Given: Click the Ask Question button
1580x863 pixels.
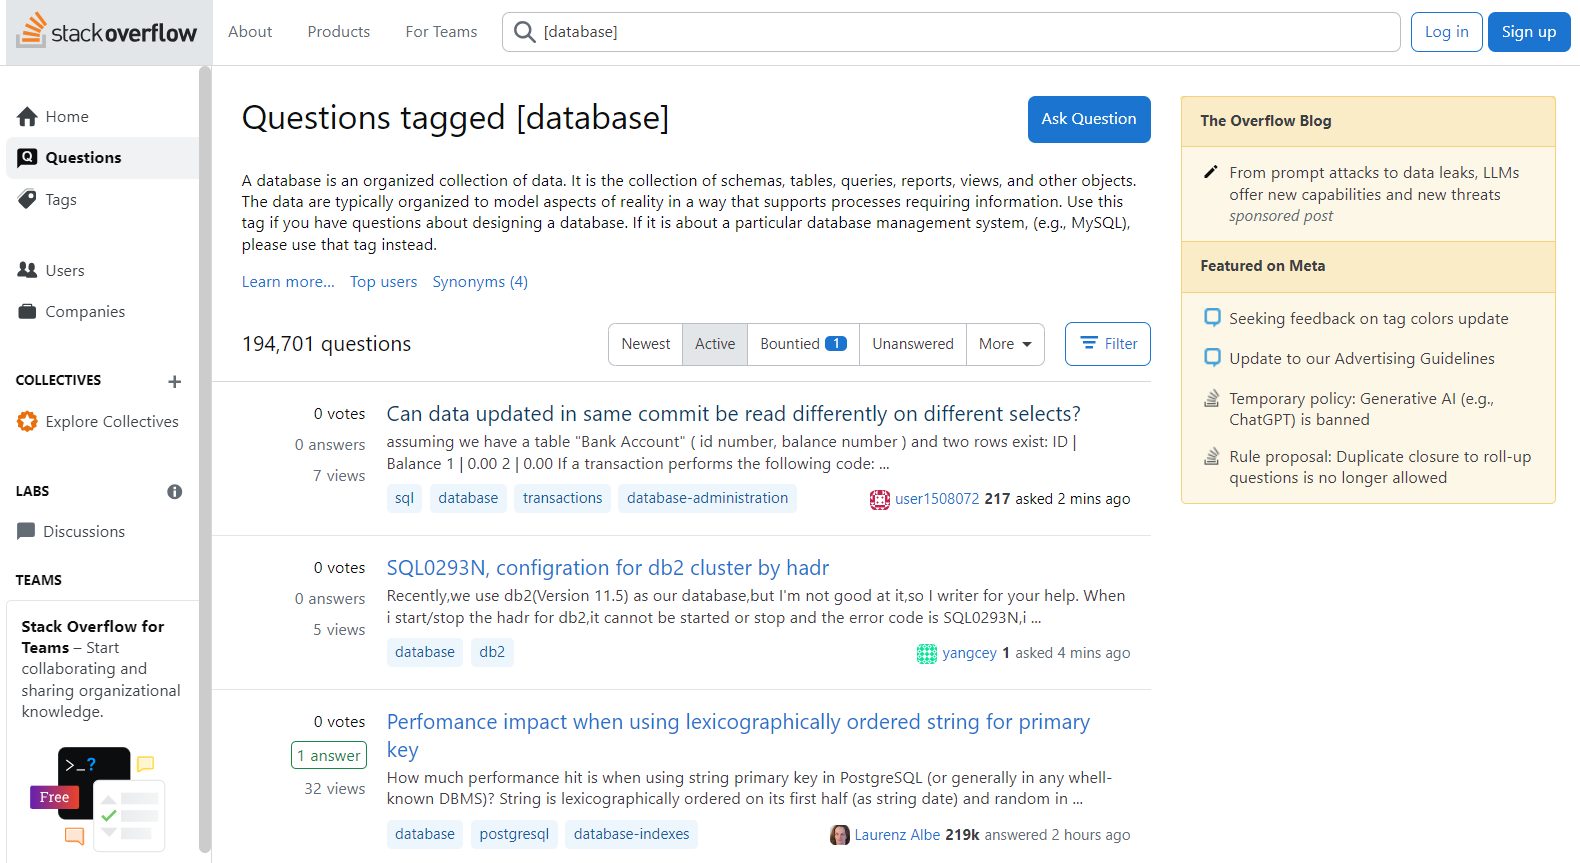Looking at the screenshot, I should coord(1089,119).
